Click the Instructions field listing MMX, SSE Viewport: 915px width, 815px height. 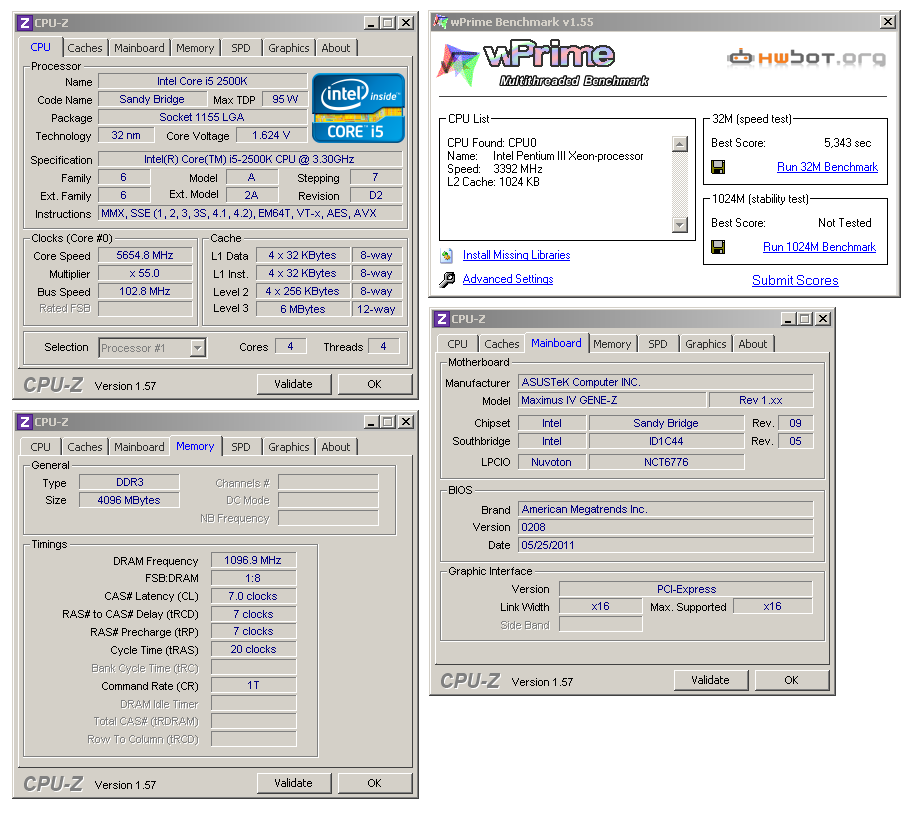[x=250, y=214]
